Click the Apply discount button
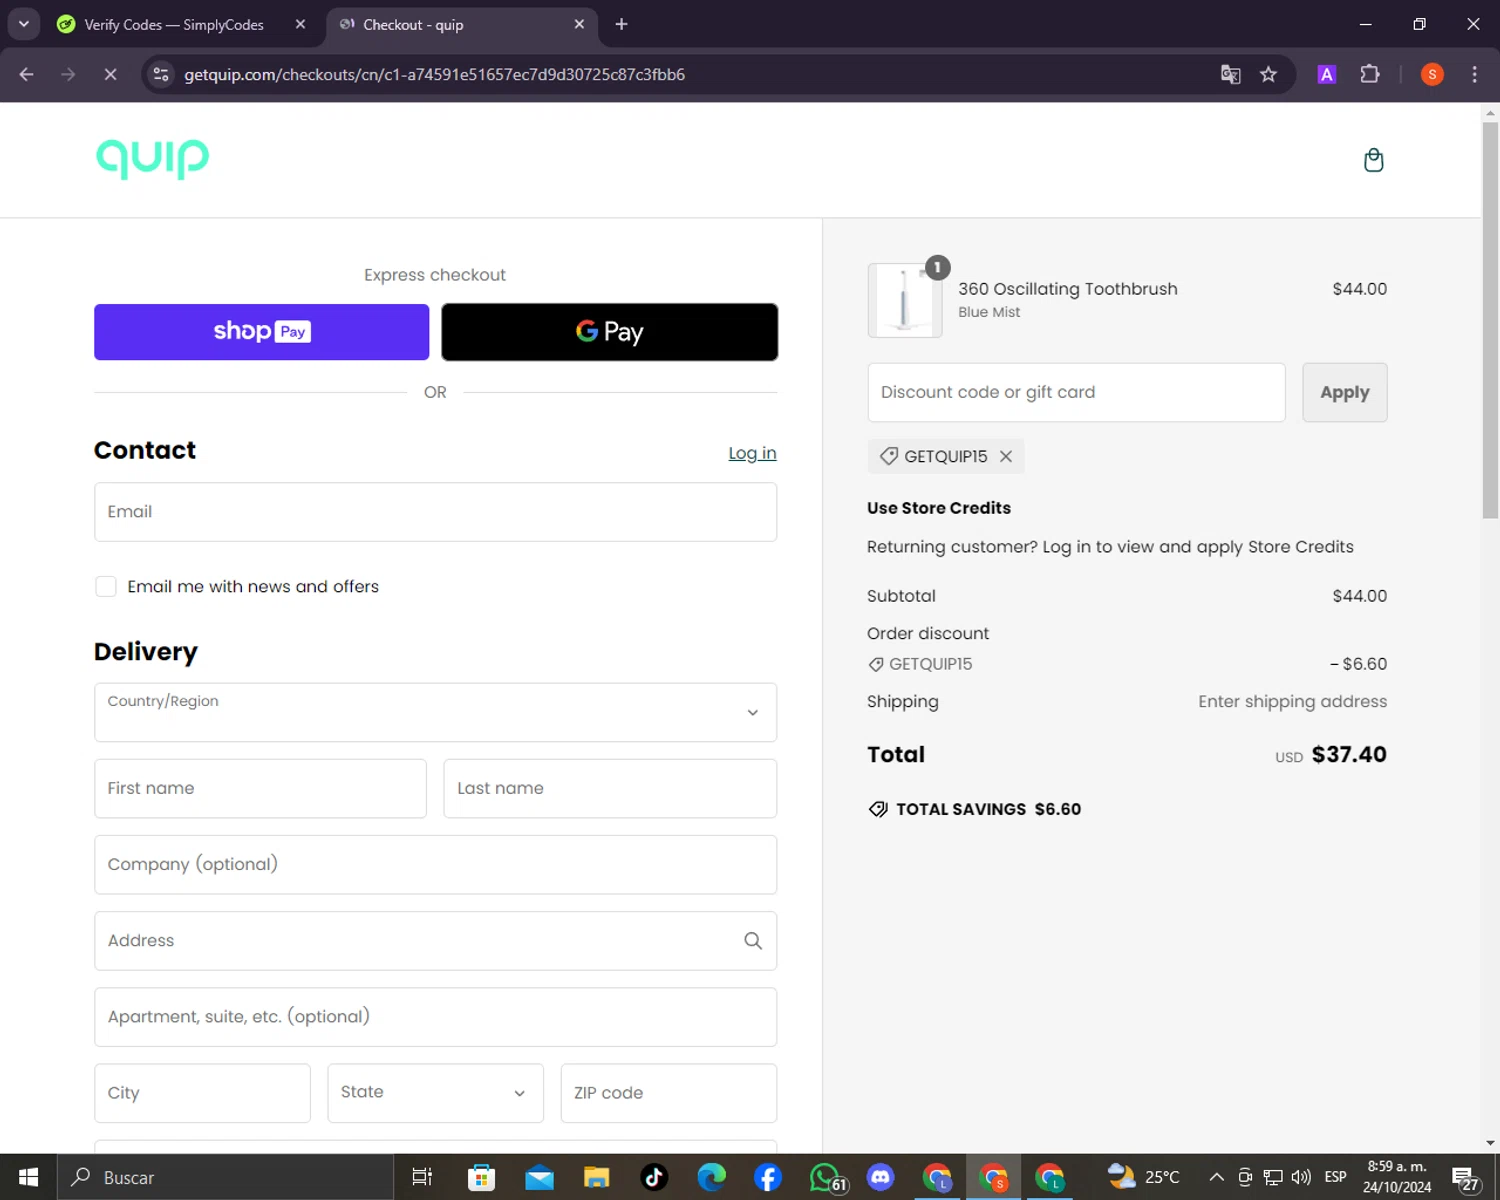The width and height of the screenshot is (1500, 1200). tap(1344, 392)
